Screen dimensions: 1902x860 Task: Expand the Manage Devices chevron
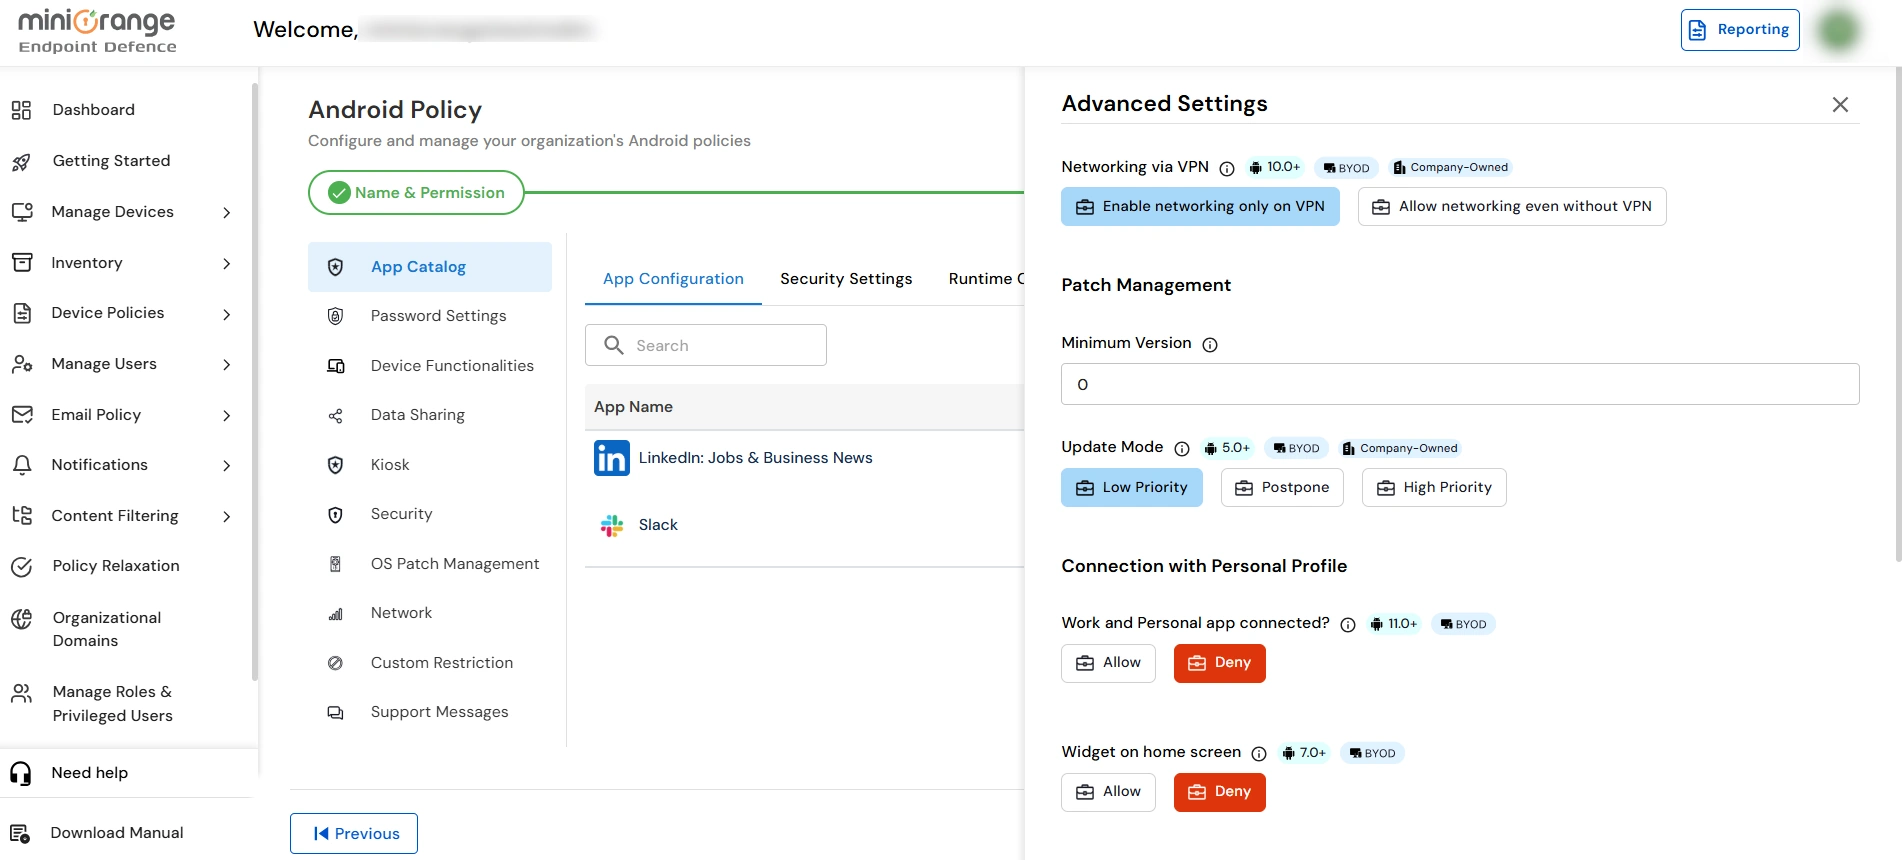pos(227,212)
